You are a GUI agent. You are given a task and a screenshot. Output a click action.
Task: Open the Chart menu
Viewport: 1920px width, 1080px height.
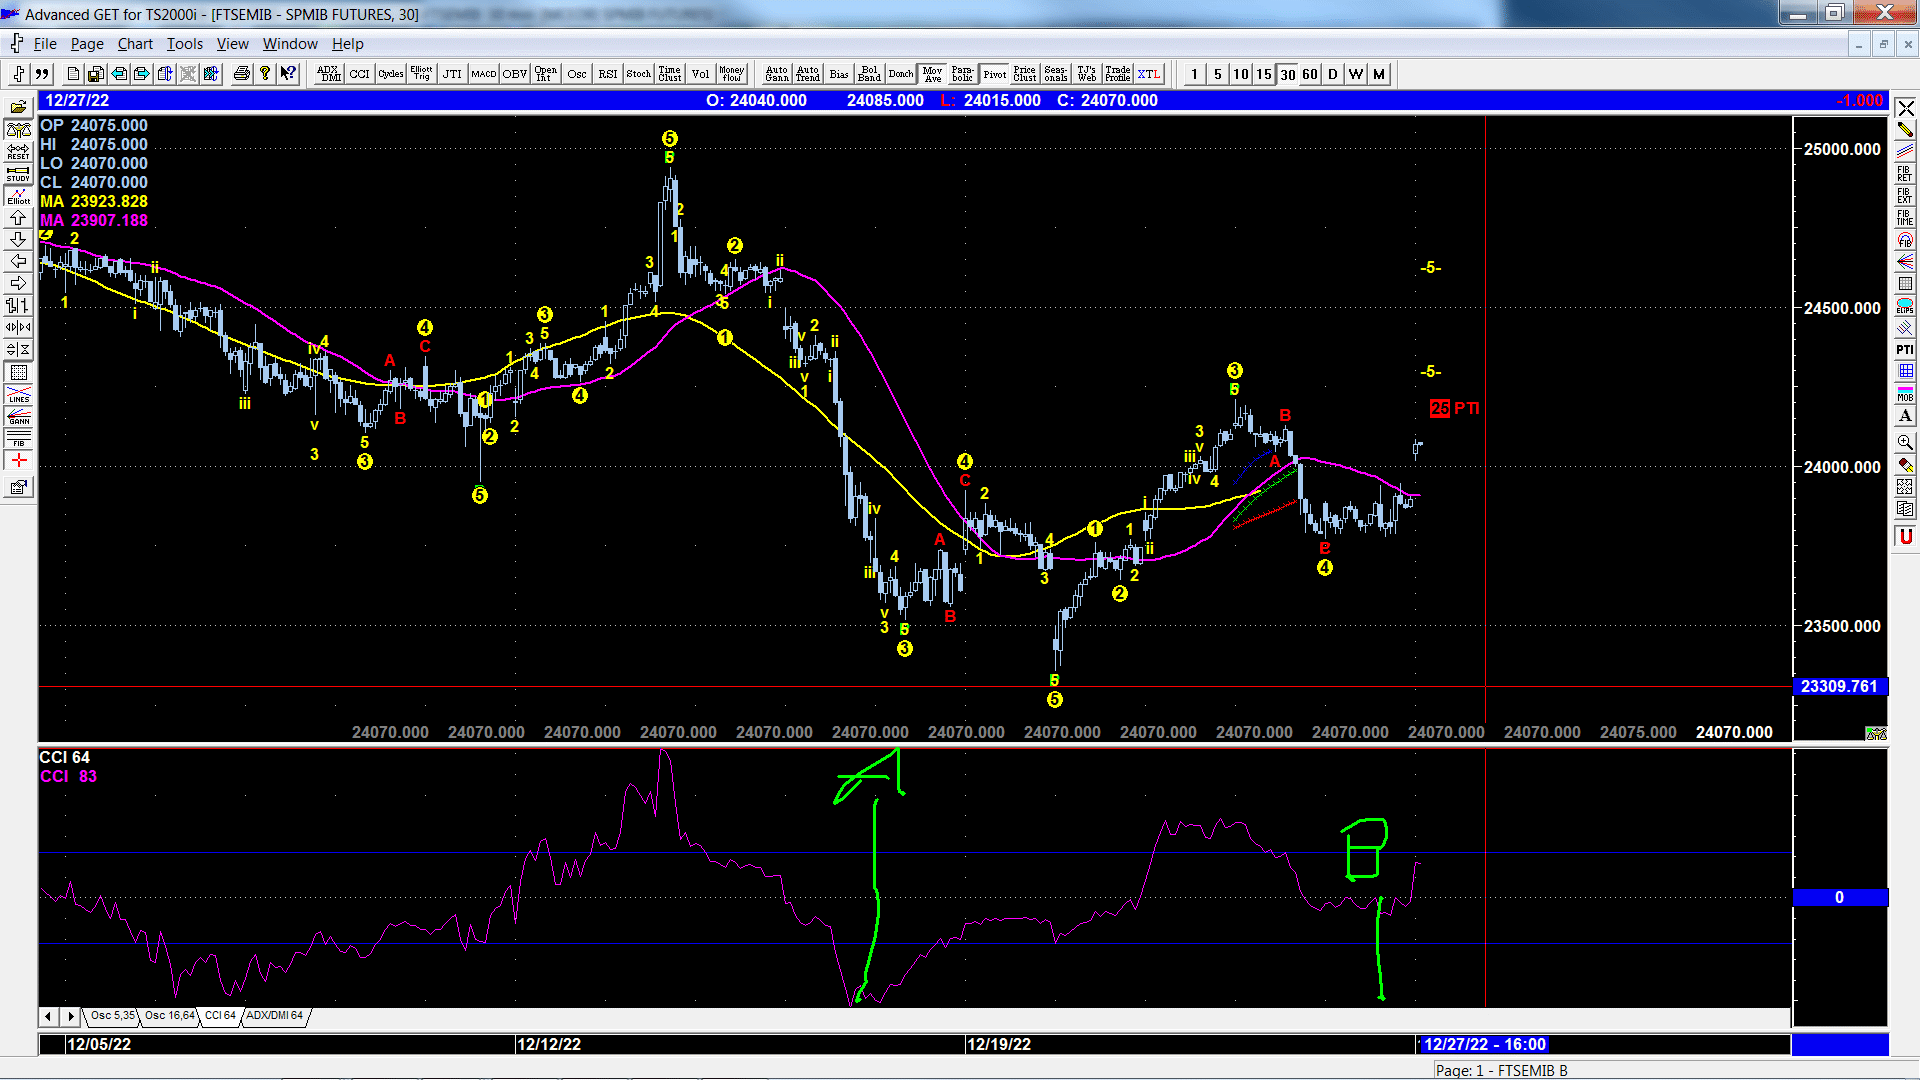click(x=135, y=44)
